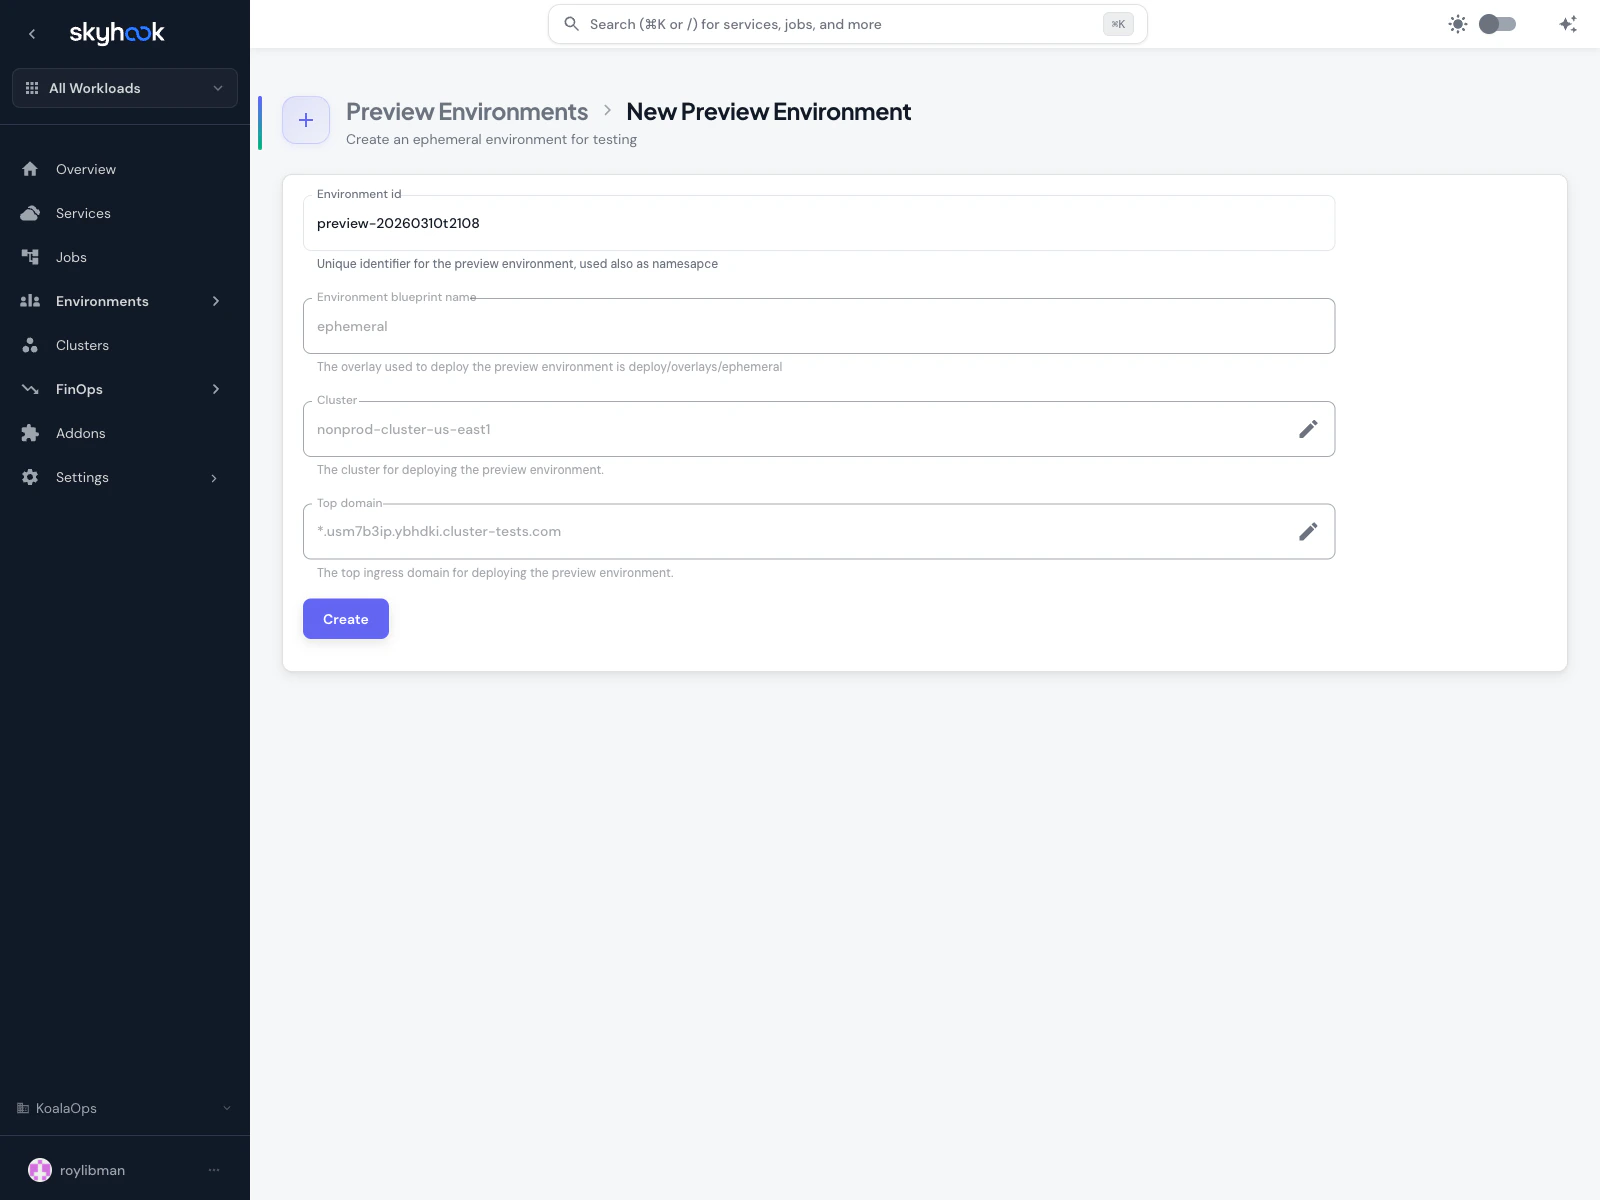1600x1200 pixels.
Task: Click the sparkle assistant icon top right
Action: coord(1567,23)
